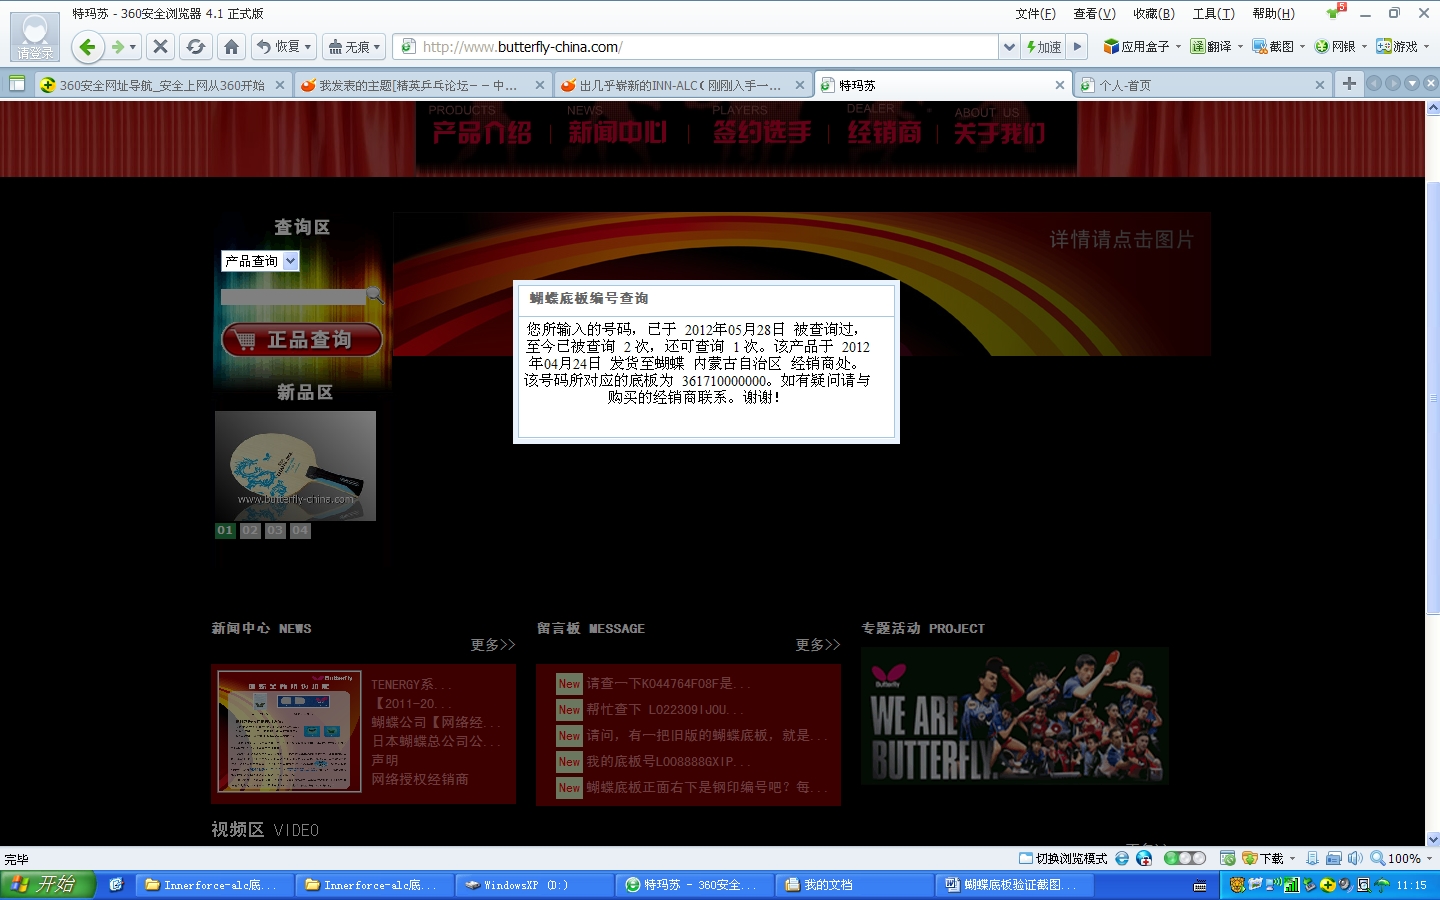This screenshot has width=1440, height=900.
Task: Click the 加速 accelerate lightning button
Action: [1043, 47]
